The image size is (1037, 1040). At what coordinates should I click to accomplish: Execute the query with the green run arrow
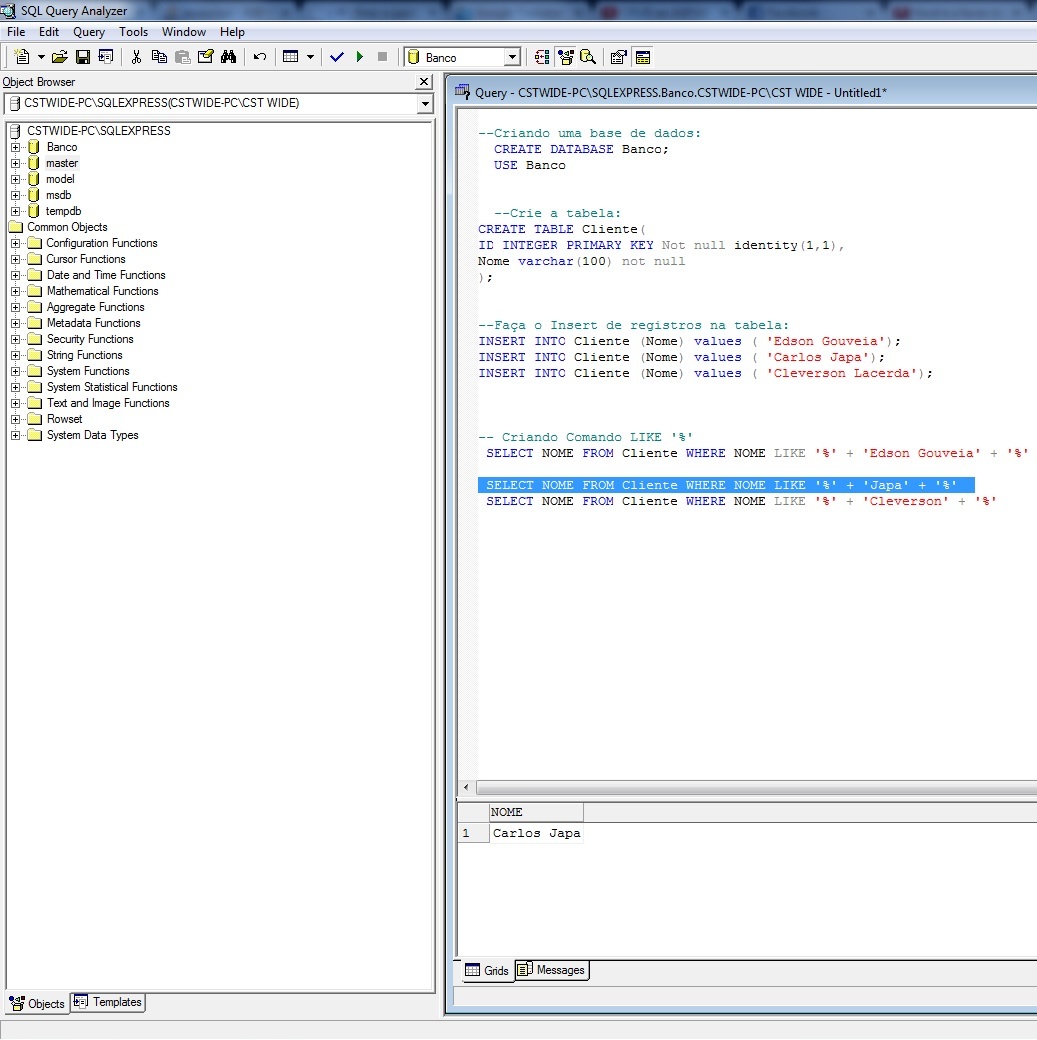360,57
